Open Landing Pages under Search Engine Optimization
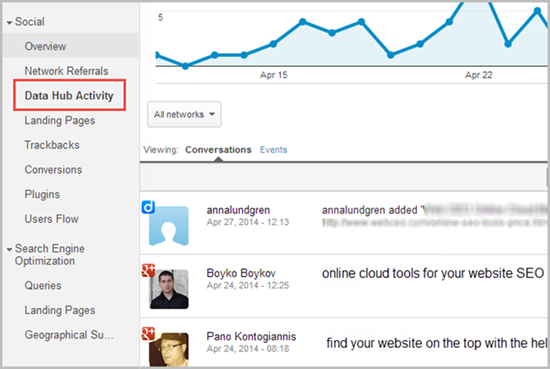 click(60, 310)
